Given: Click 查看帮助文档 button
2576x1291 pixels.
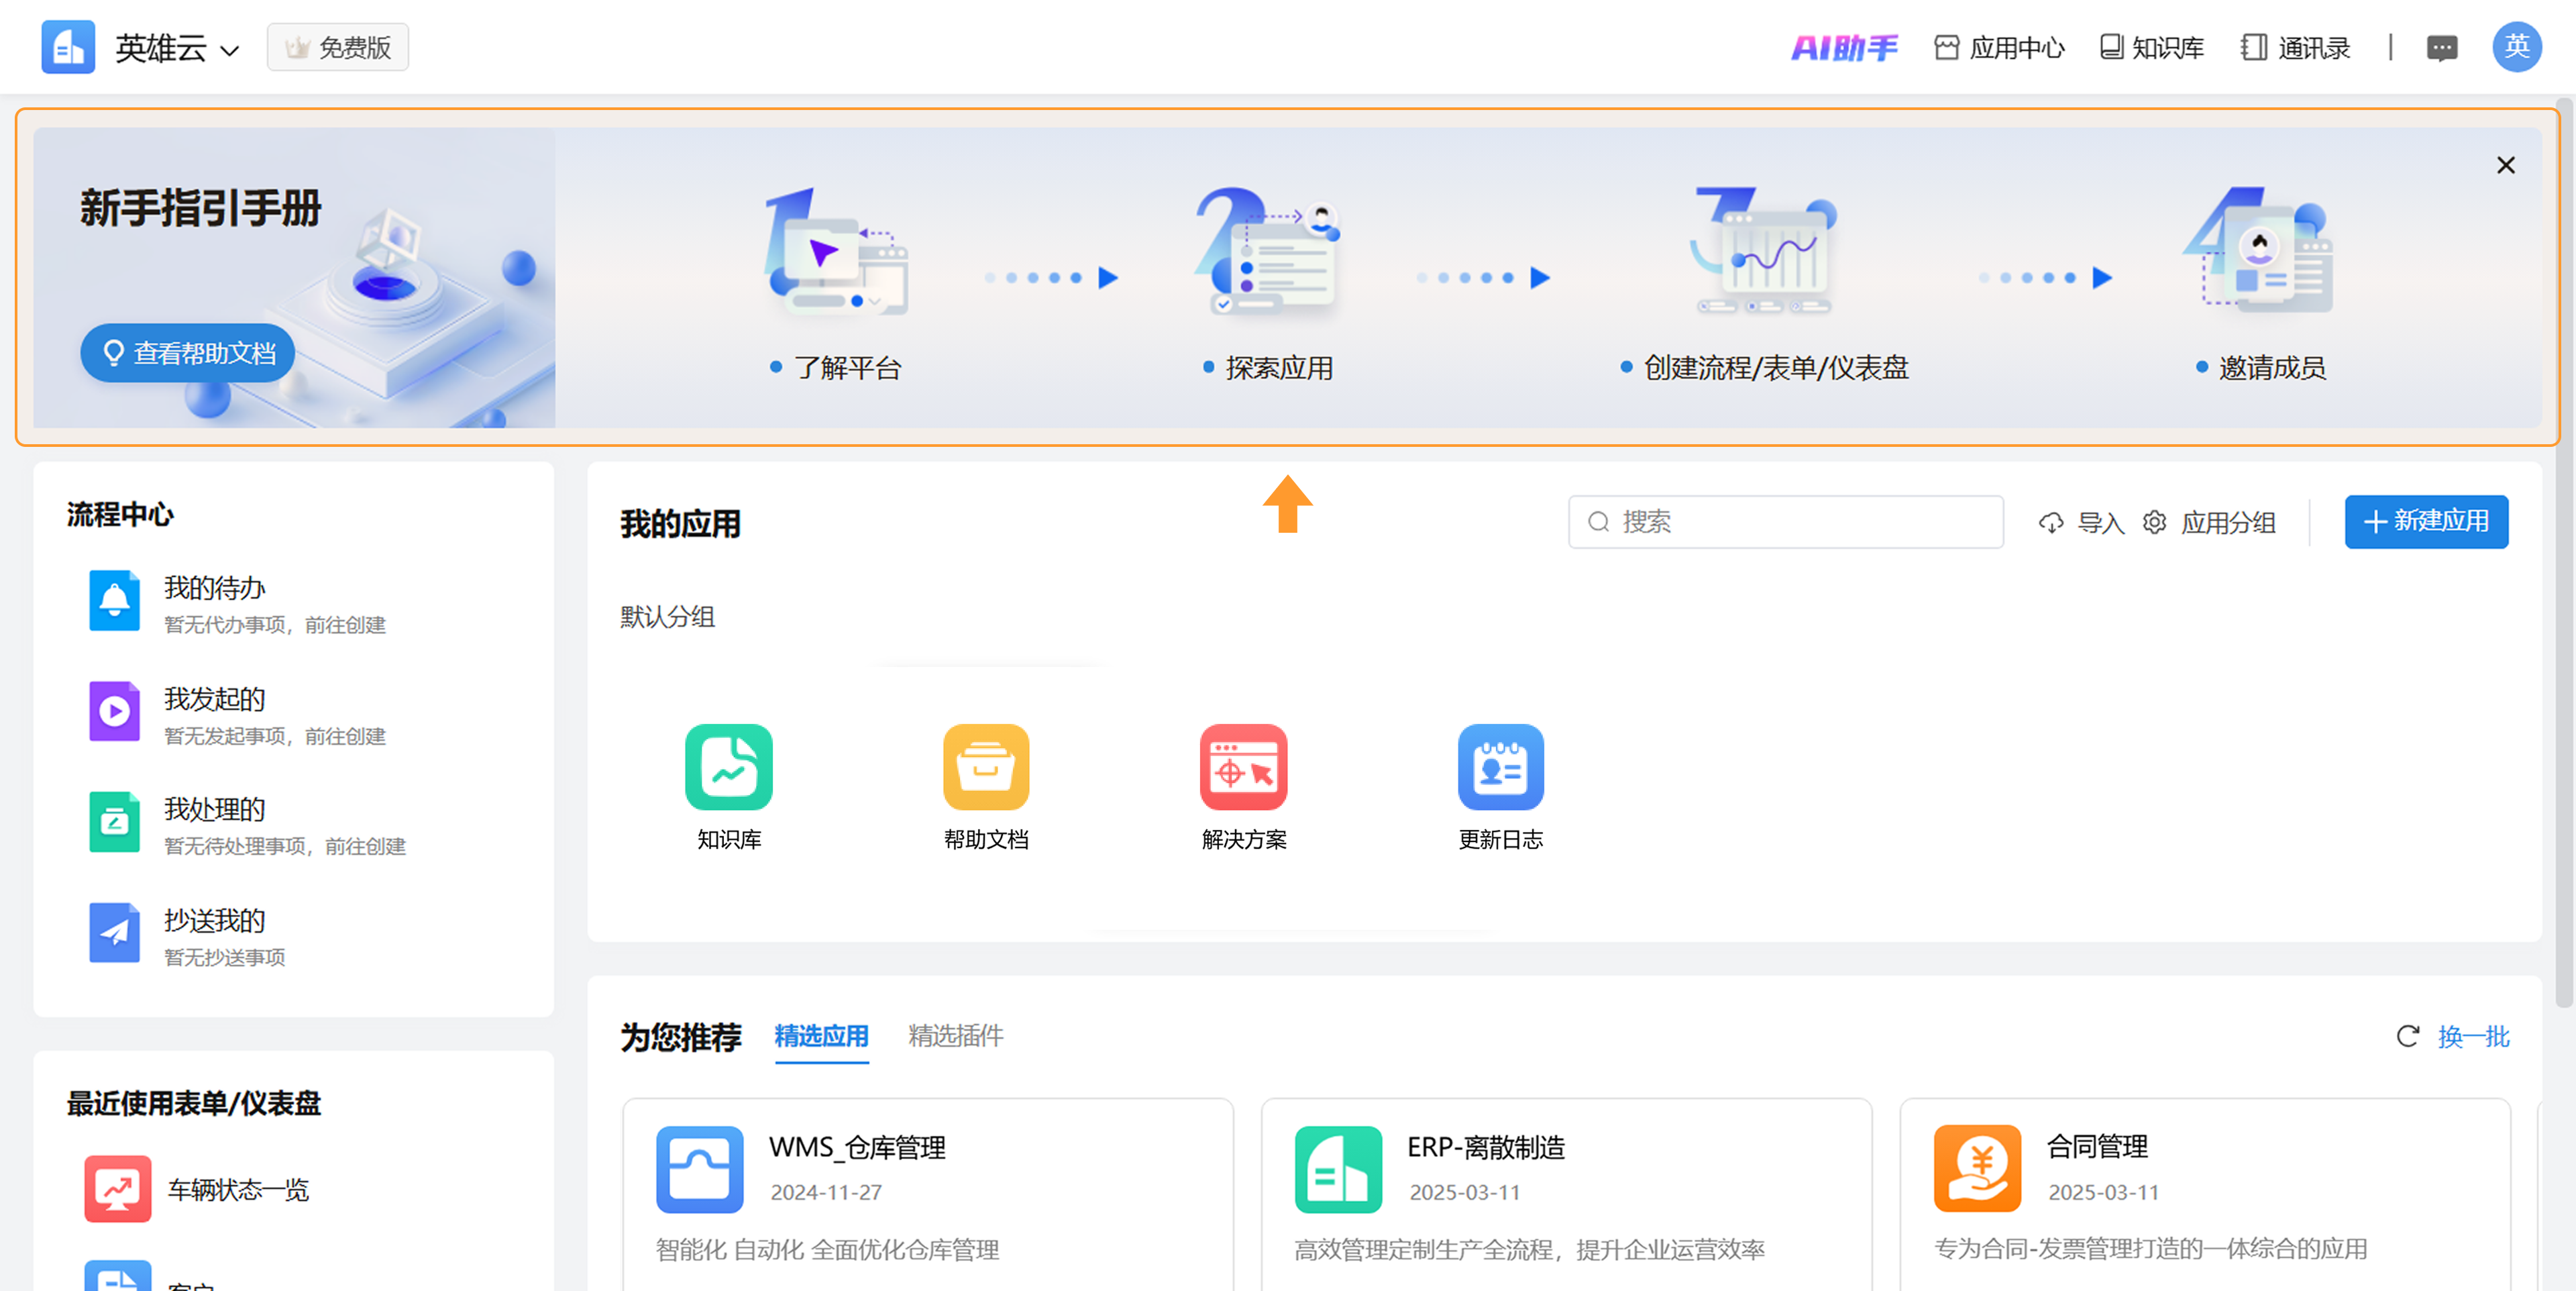Looking at the screenshot, I should 188,353.
